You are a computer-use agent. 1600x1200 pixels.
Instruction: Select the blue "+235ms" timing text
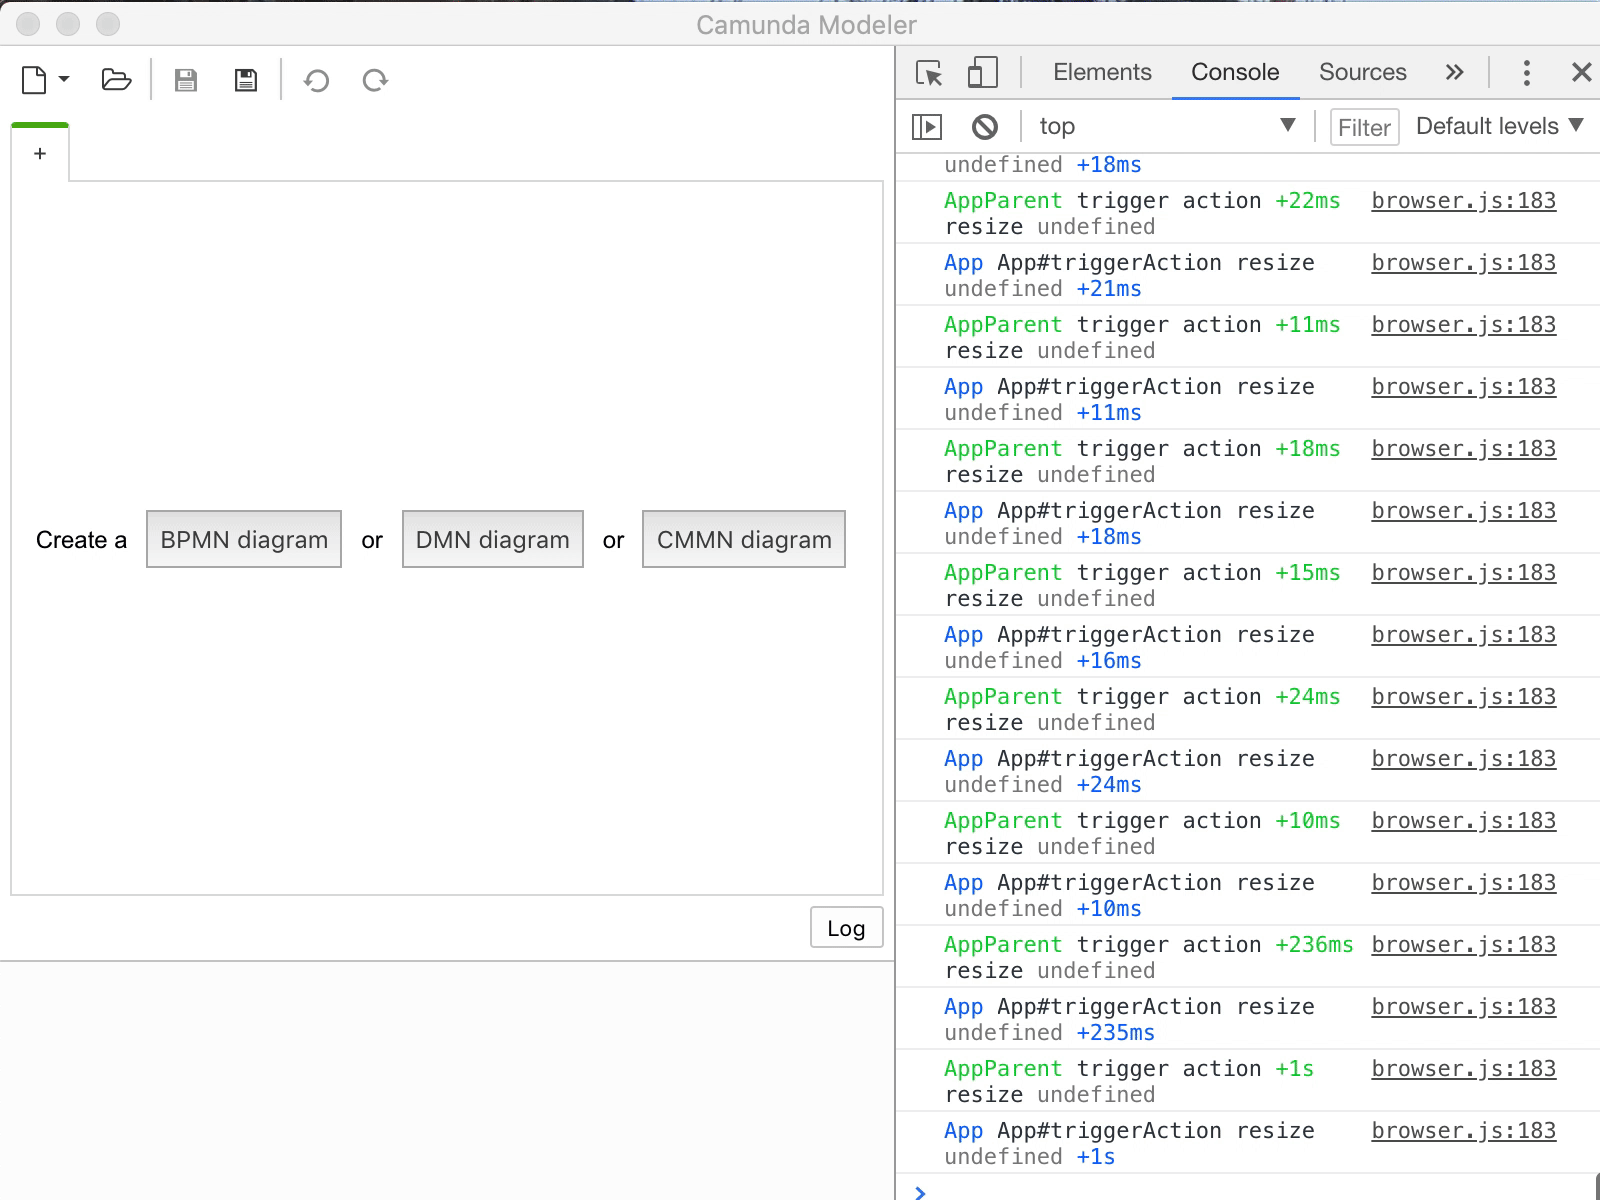(1116, 1032)
